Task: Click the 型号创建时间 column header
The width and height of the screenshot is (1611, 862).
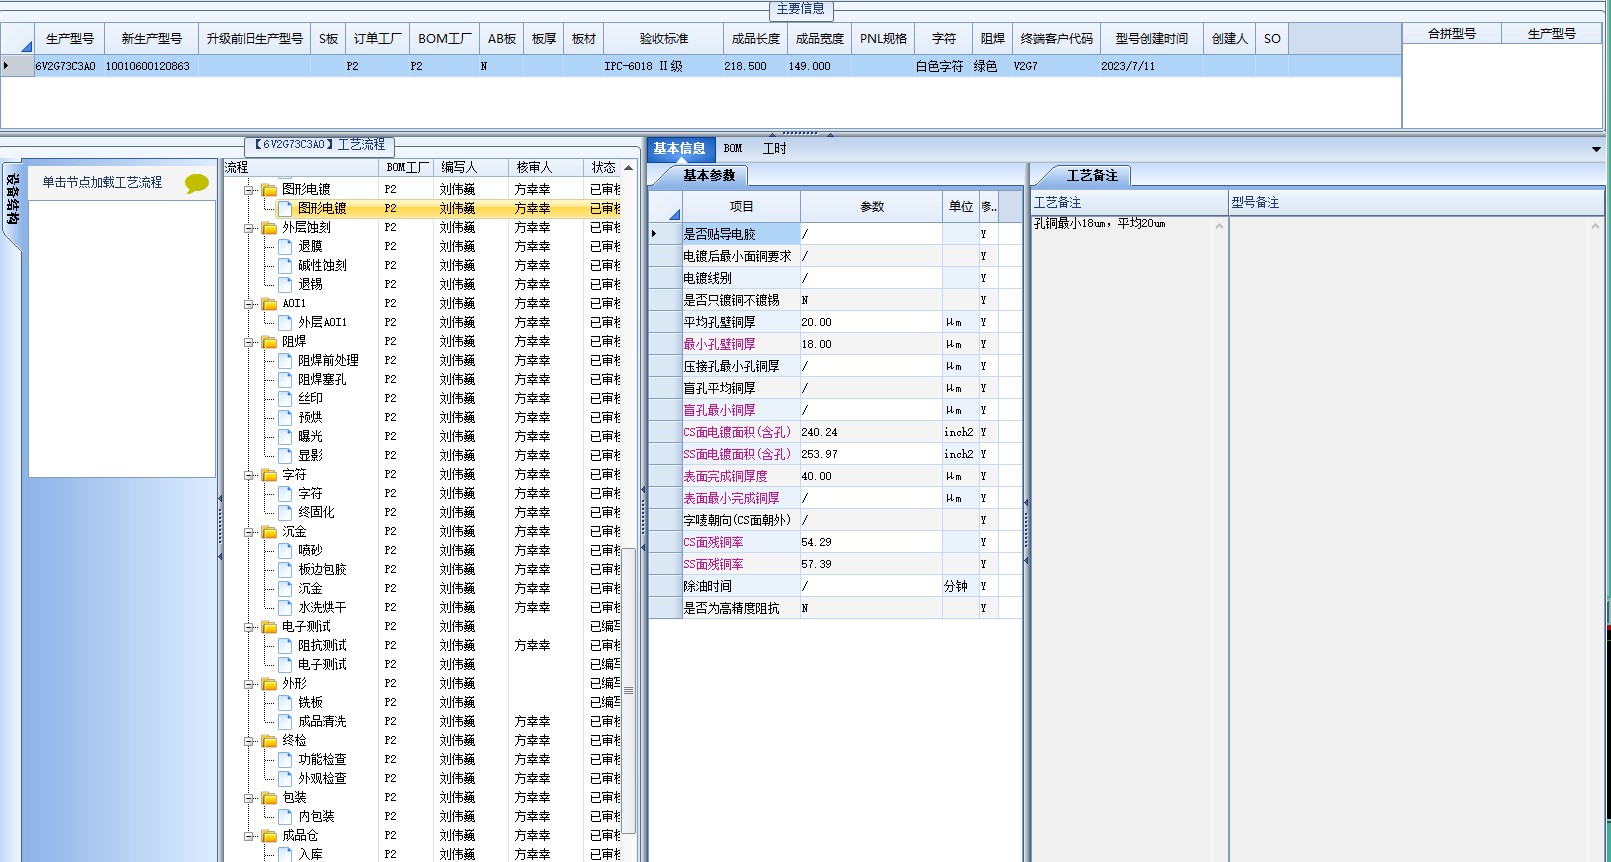Action: click(1151, 39)
